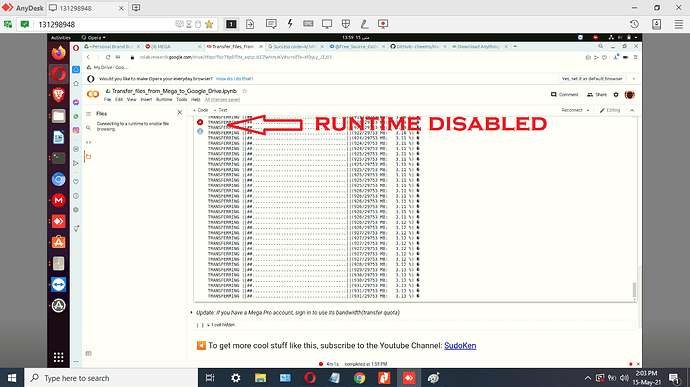Launch Firefox from the Ubuntu dock

point(59,53)
